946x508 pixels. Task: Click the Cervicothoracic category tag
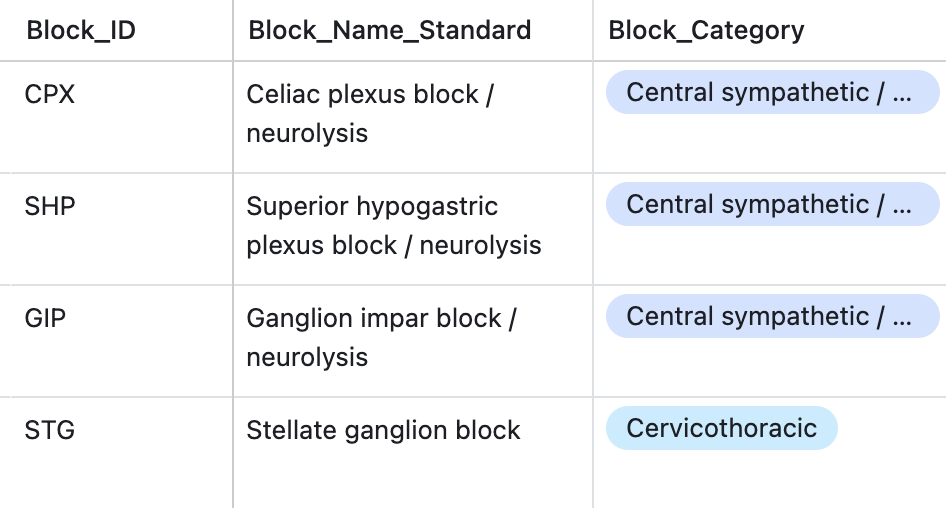click(x=721, y=428)
